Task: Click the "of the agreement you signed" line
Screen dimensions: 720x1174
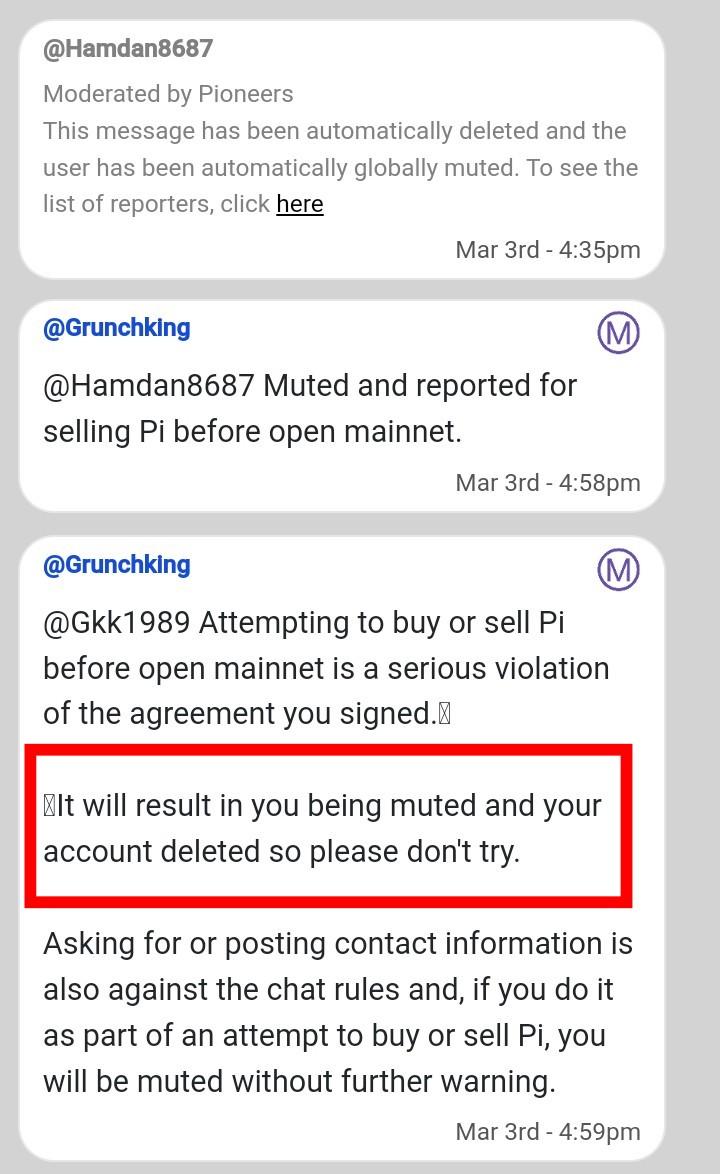Action: (240, 714)
